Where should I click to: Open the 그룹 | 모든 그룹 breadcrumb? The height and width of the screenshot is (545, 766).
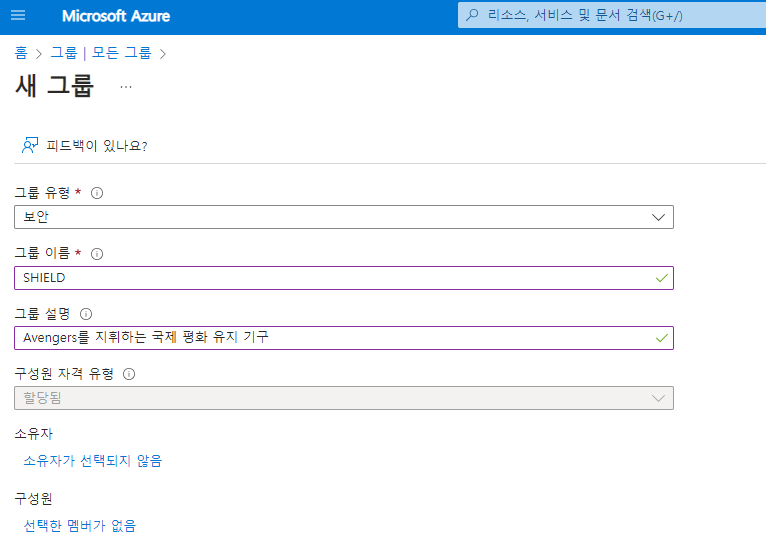tap(101, 53)
